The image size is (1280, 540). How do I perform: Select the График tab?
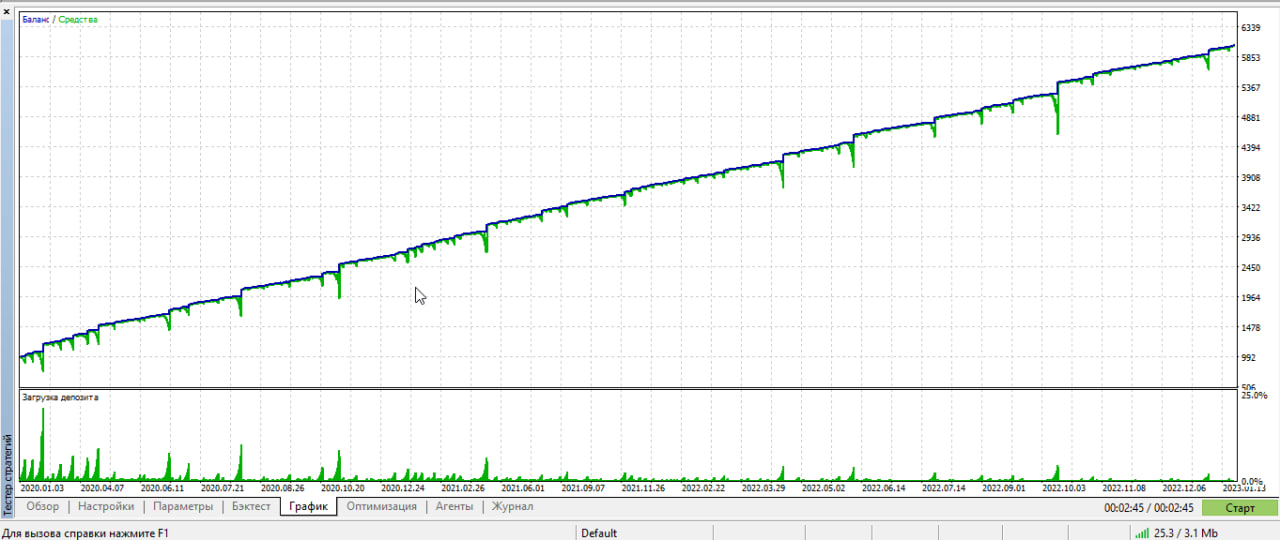pyautogui.click(x=308, y=507)
